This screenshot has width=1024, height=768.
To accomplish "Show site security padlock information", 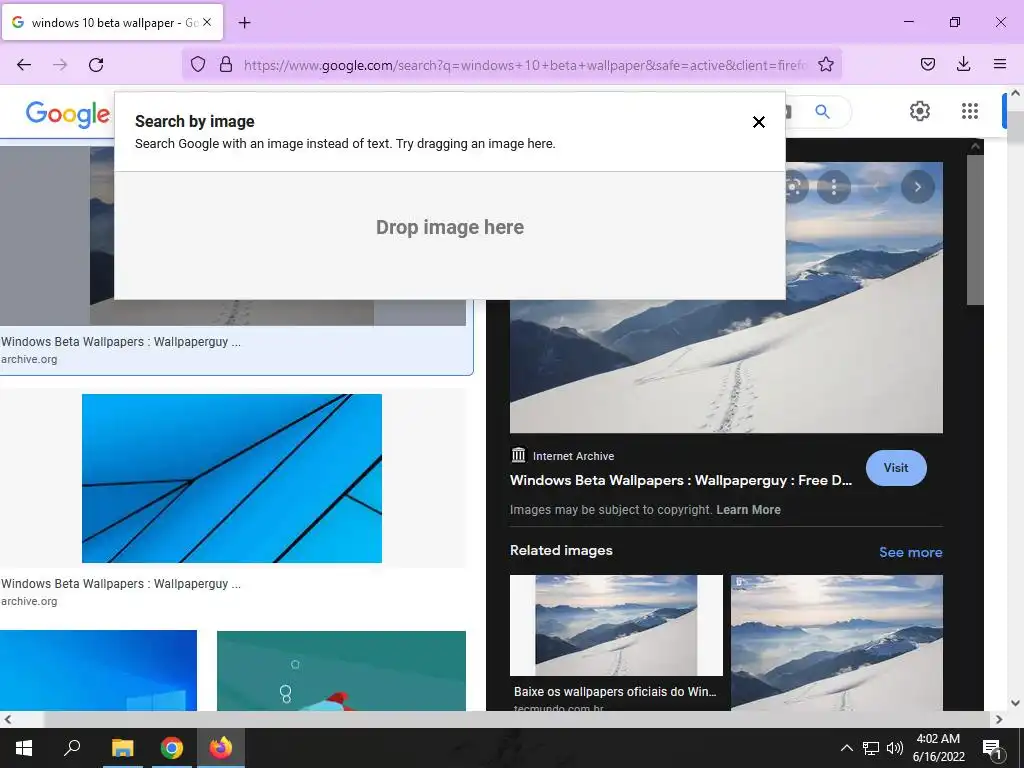I will 226,64.
